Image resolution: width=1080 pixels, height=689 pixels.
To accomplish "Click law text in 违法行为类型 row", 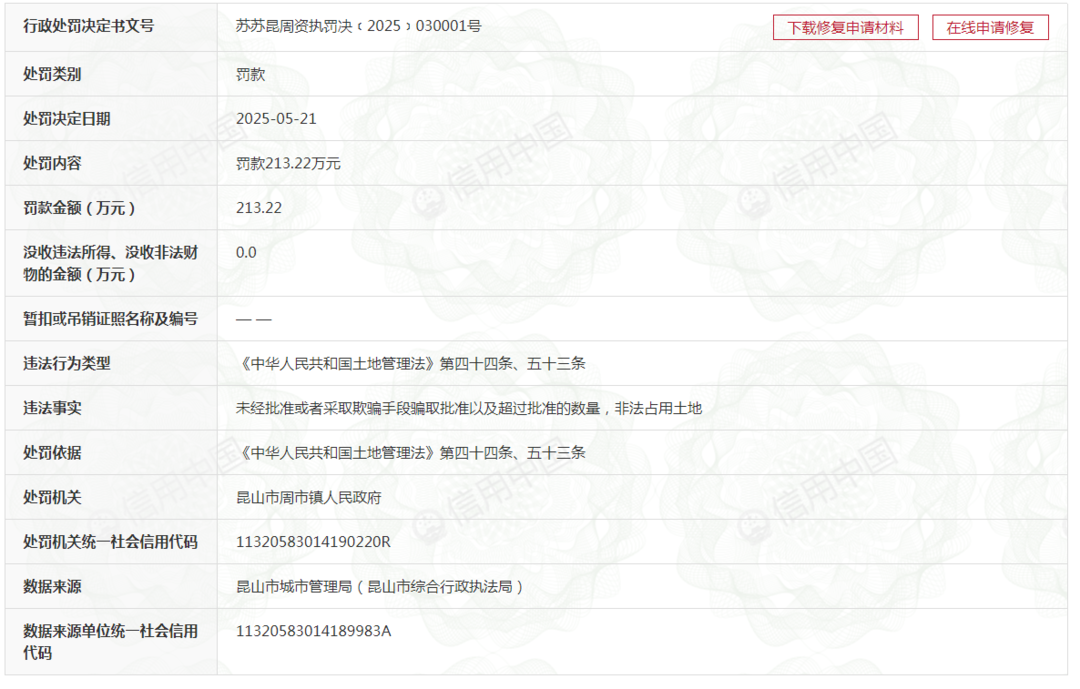I will [x=410, y=364].
